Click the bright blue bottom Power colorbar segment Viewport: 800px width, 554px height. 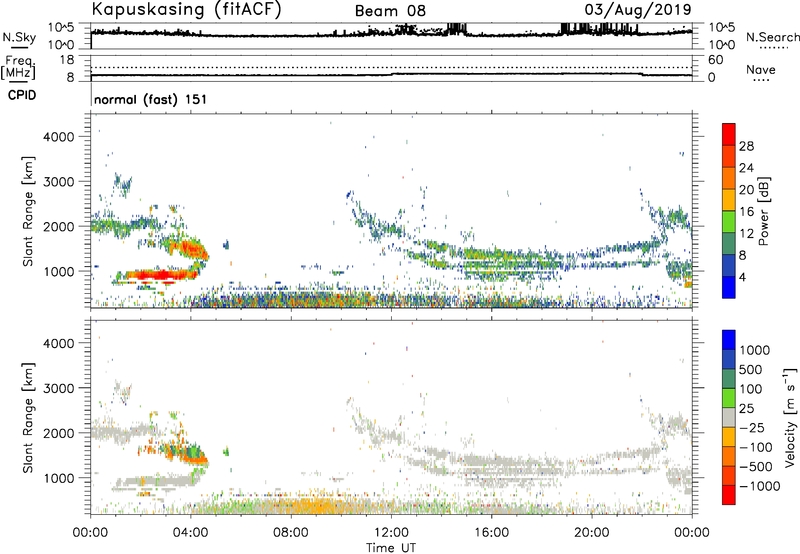729,287
